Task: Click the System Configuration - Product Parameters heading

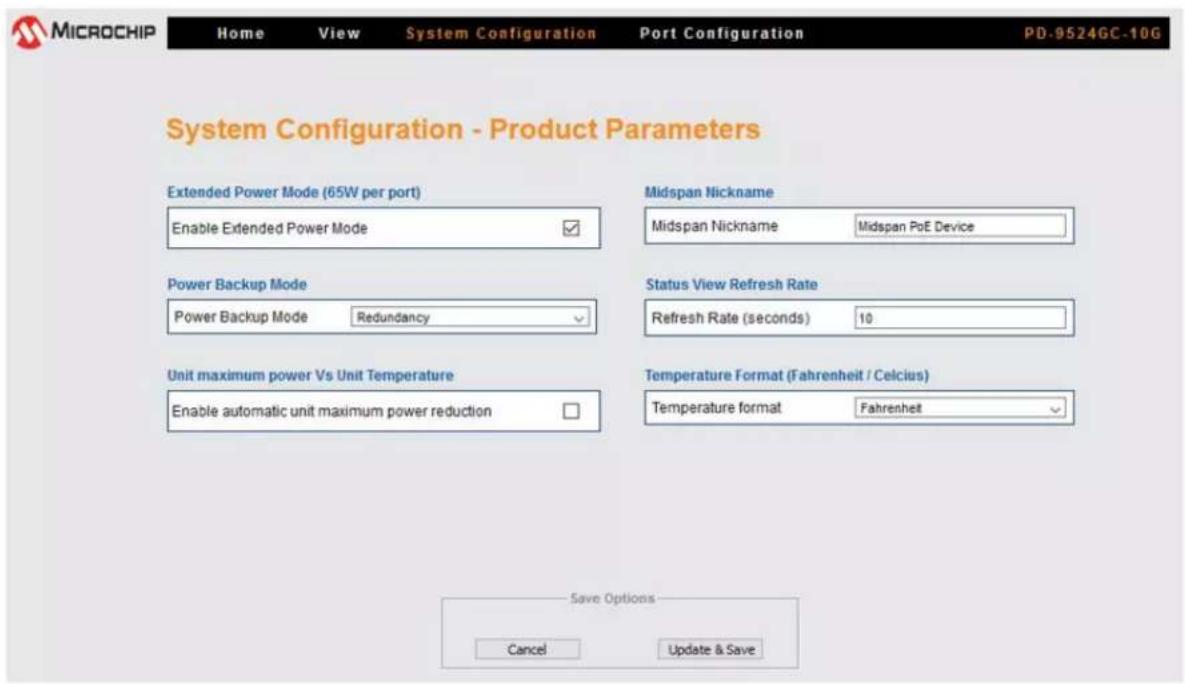Action: pyautogui.click(x=463, y=129)
